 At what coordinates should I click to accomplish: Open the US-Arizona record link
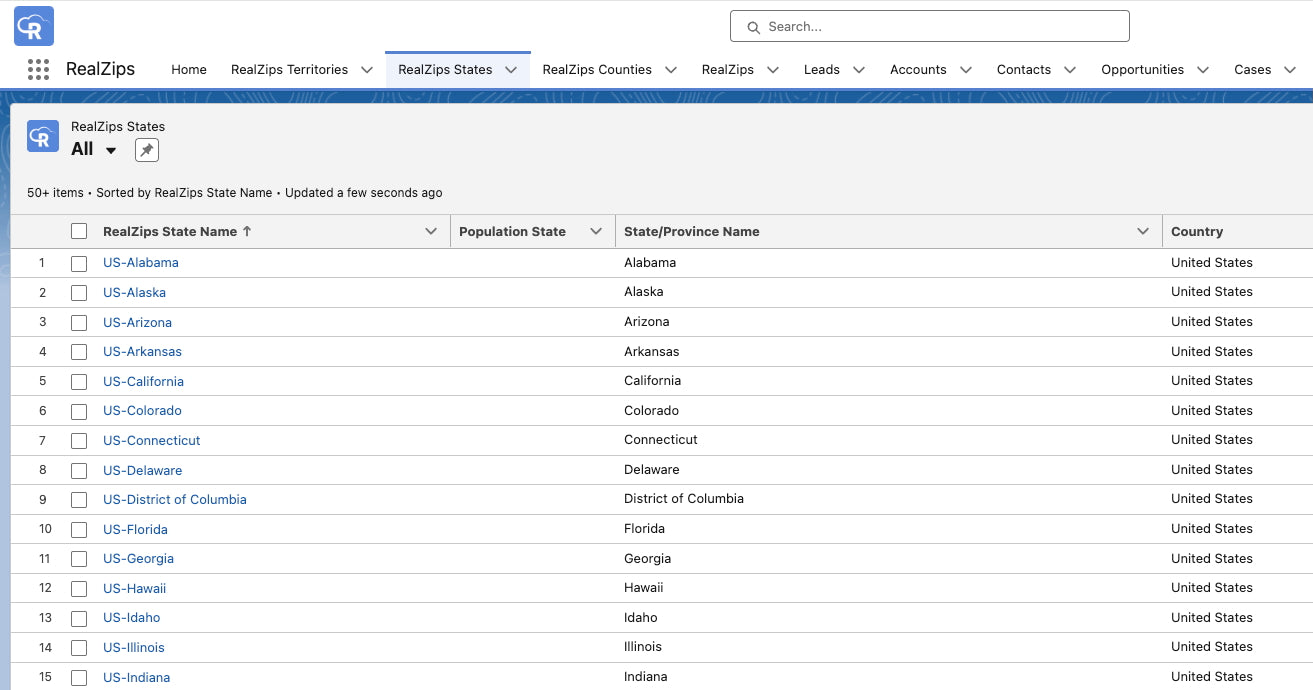(x=137, y=322)
